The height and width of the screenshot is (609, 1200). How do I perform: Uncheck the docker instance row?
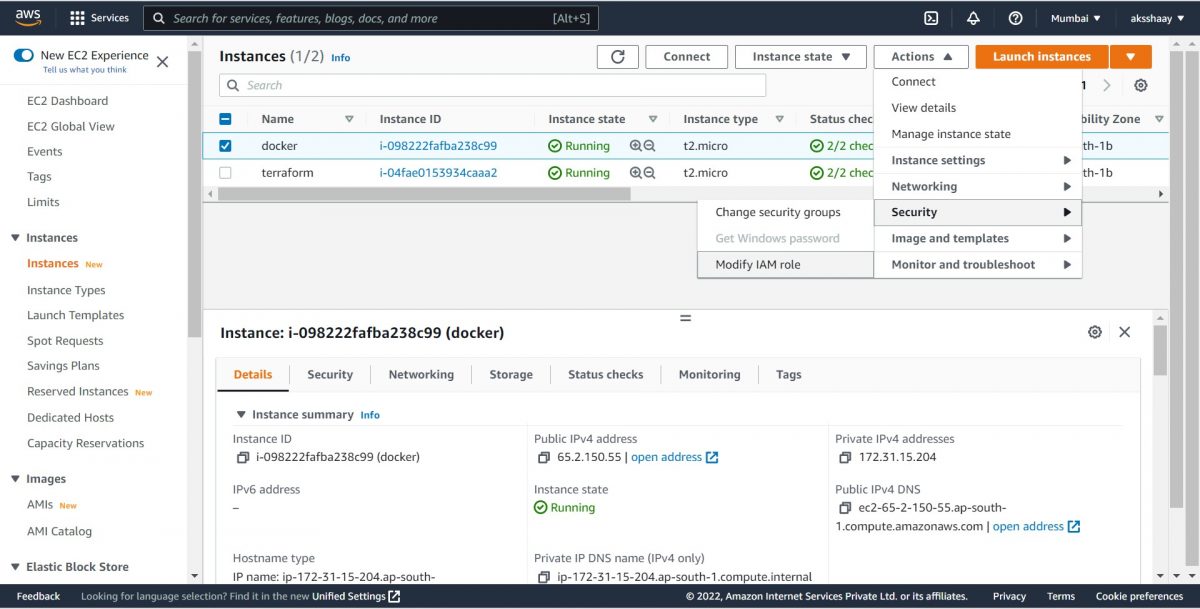[x=225, y=145]
